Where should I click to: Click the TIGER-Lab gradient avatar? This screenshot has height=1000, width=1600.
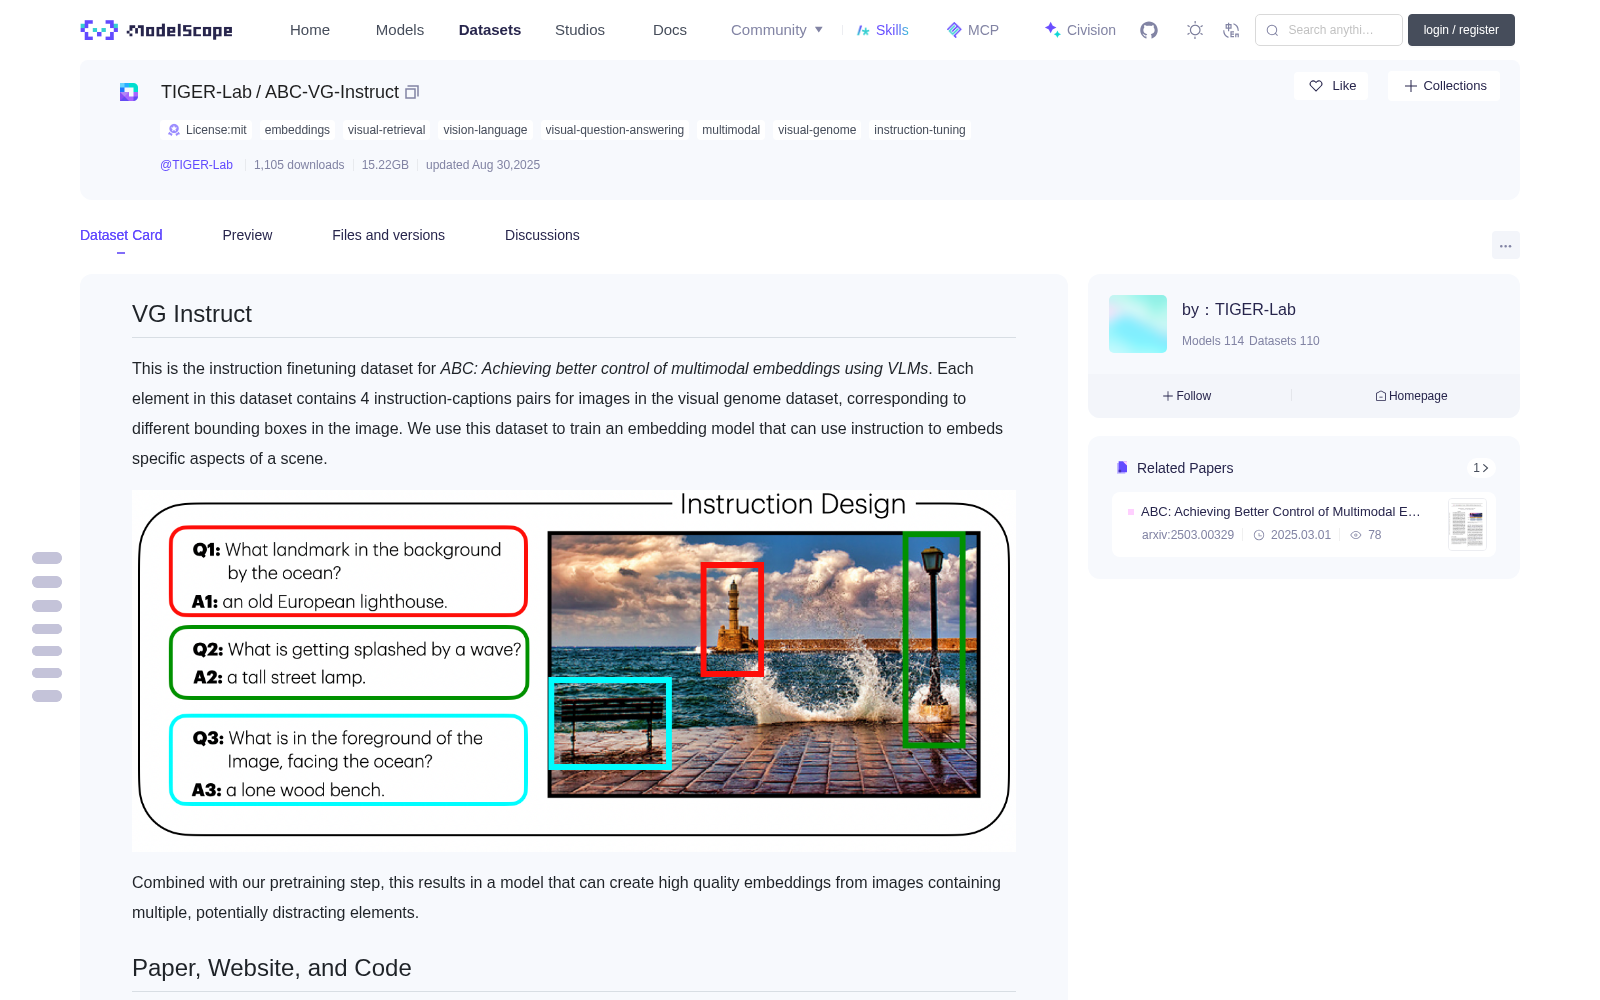(x=1138, y=324)
